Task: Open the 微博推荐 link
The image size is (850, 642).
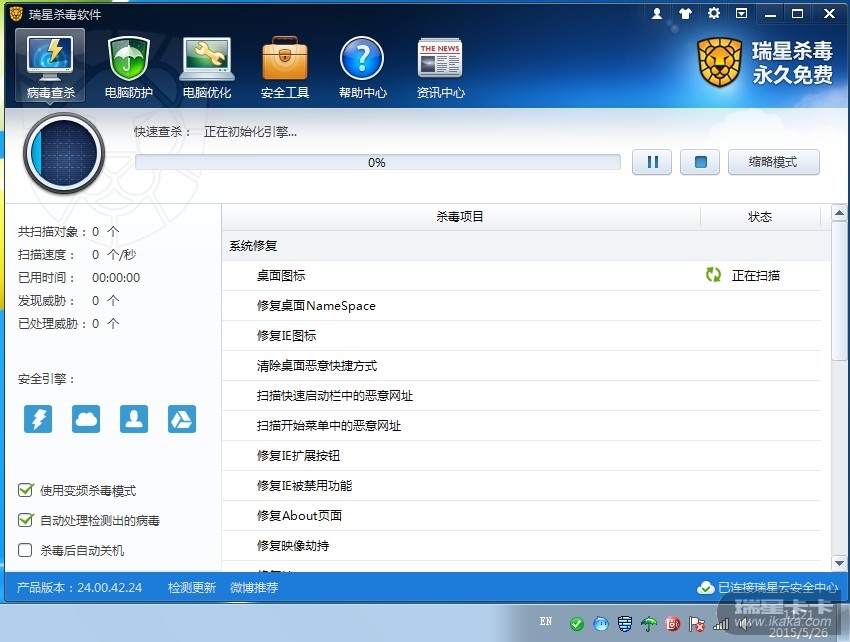Action: click(x=254, y=588)
